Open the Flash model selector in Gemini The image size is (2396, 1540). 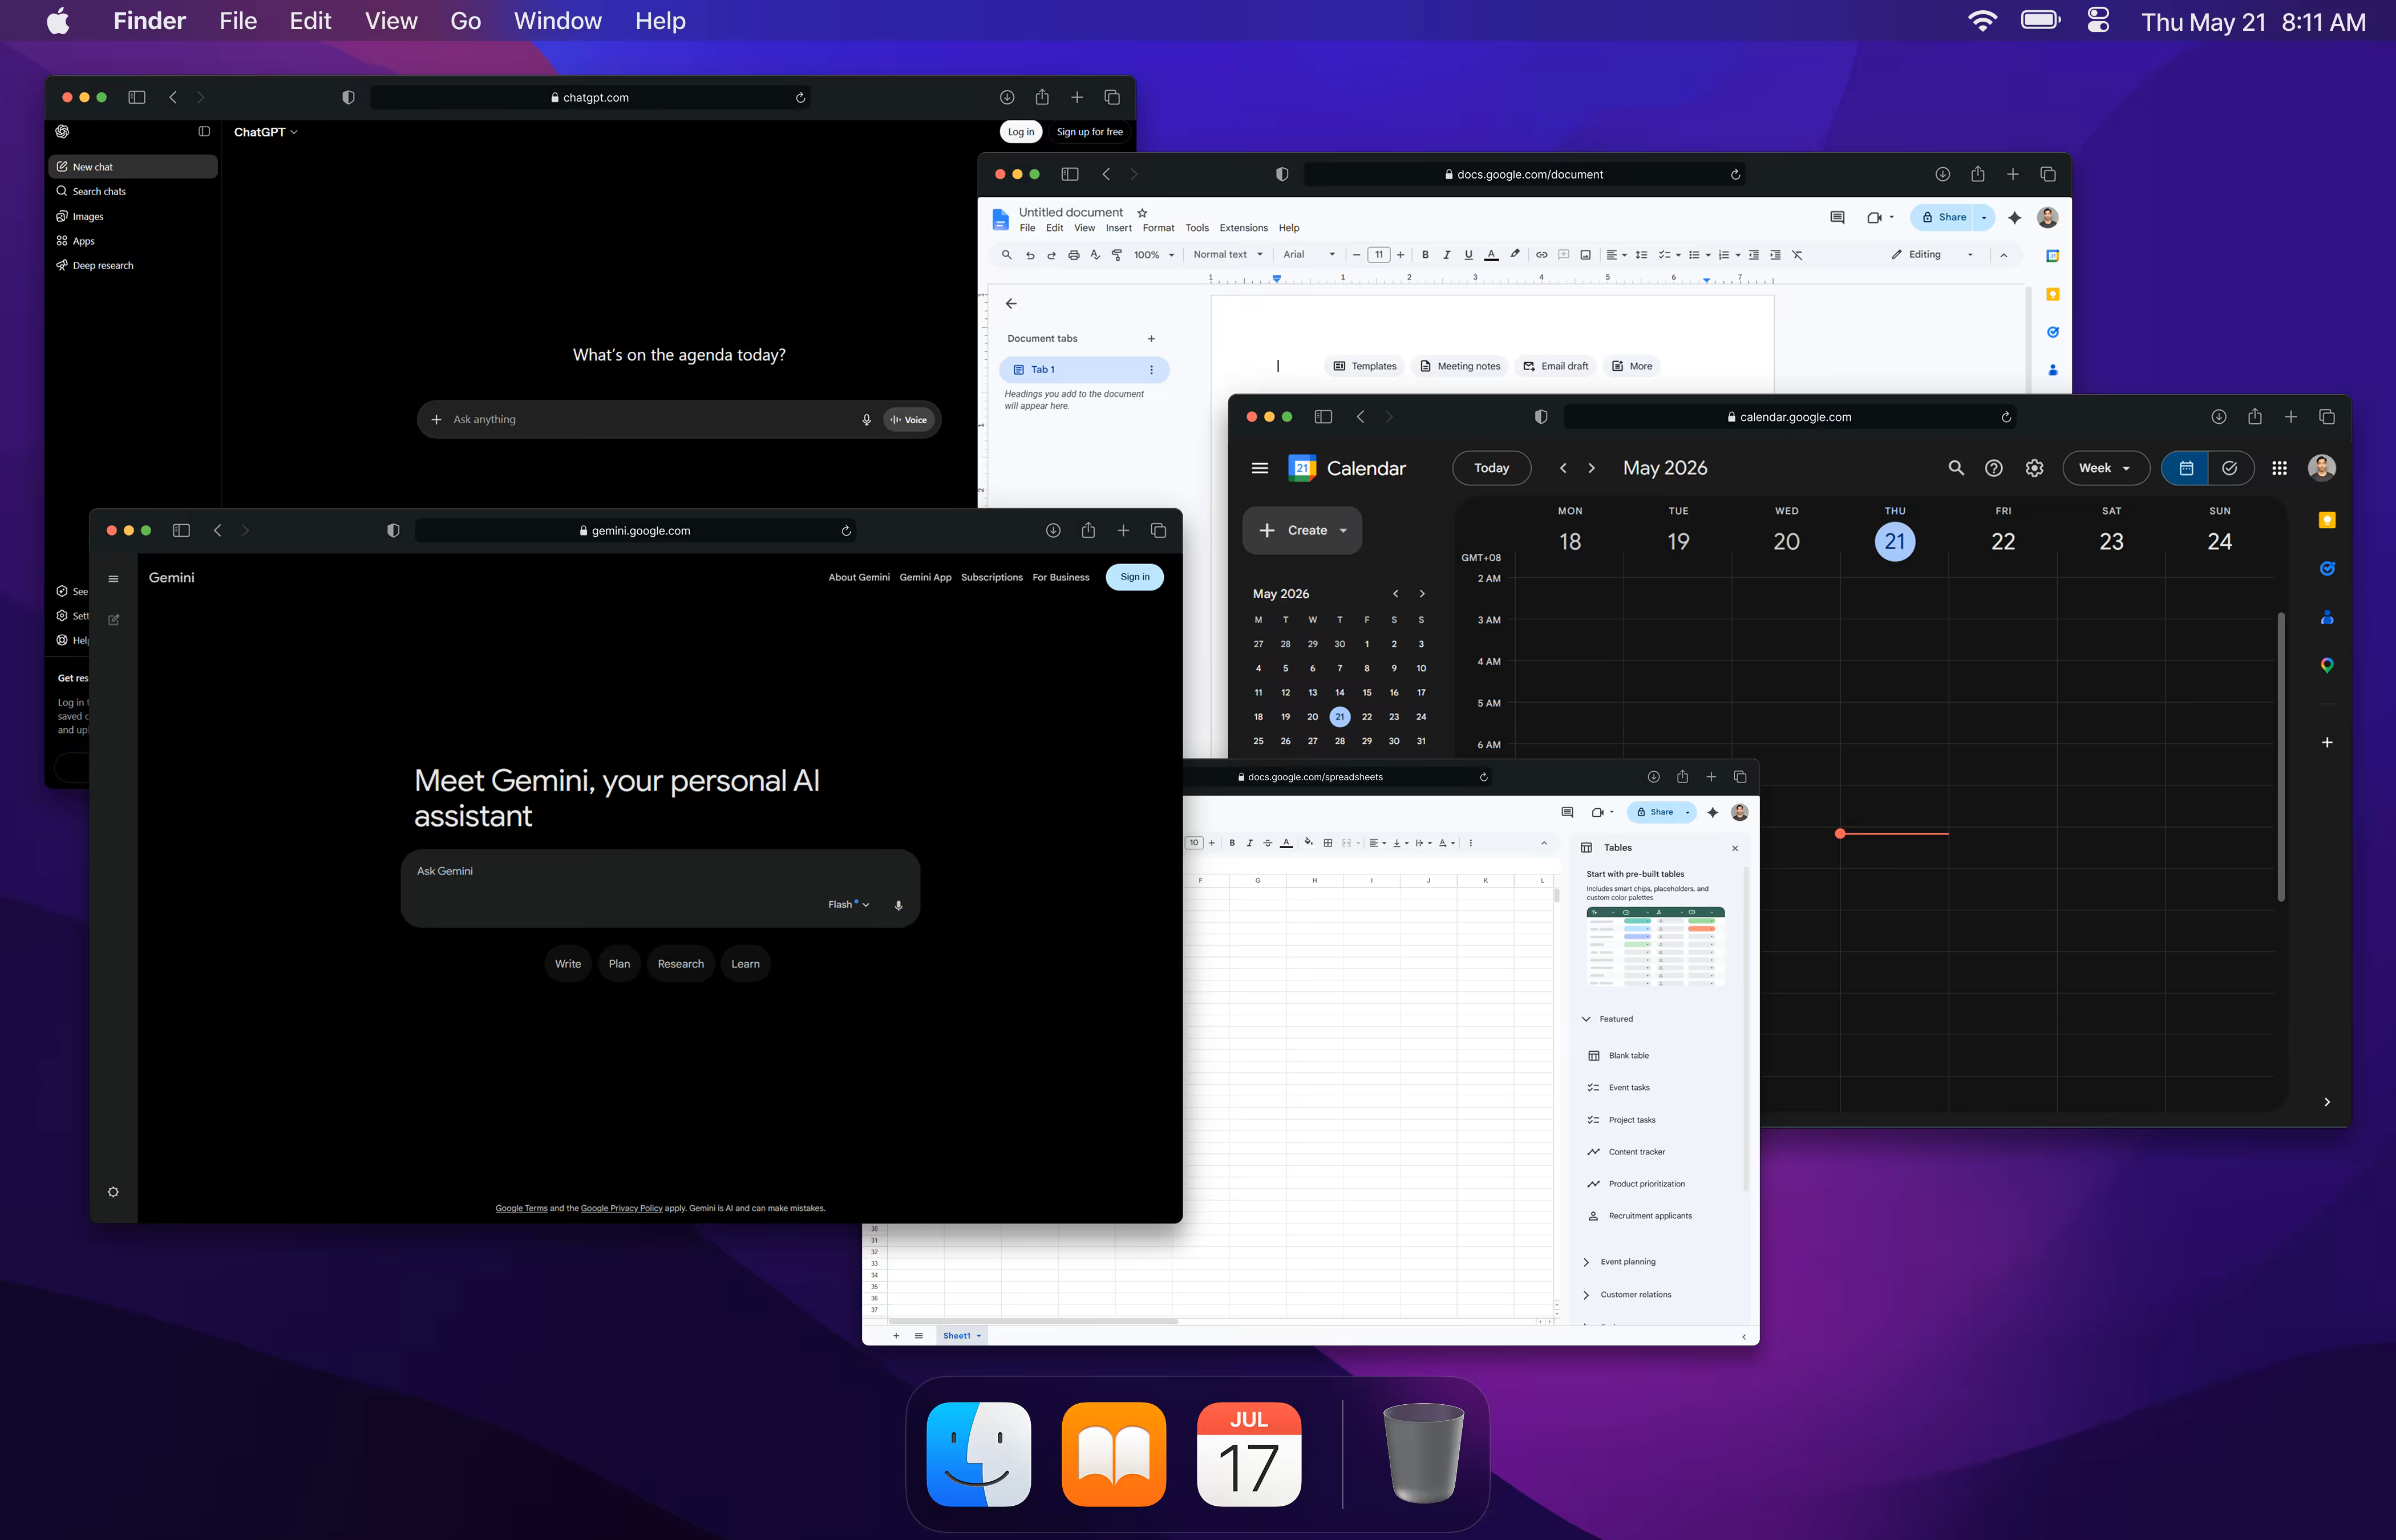(849, 905)
